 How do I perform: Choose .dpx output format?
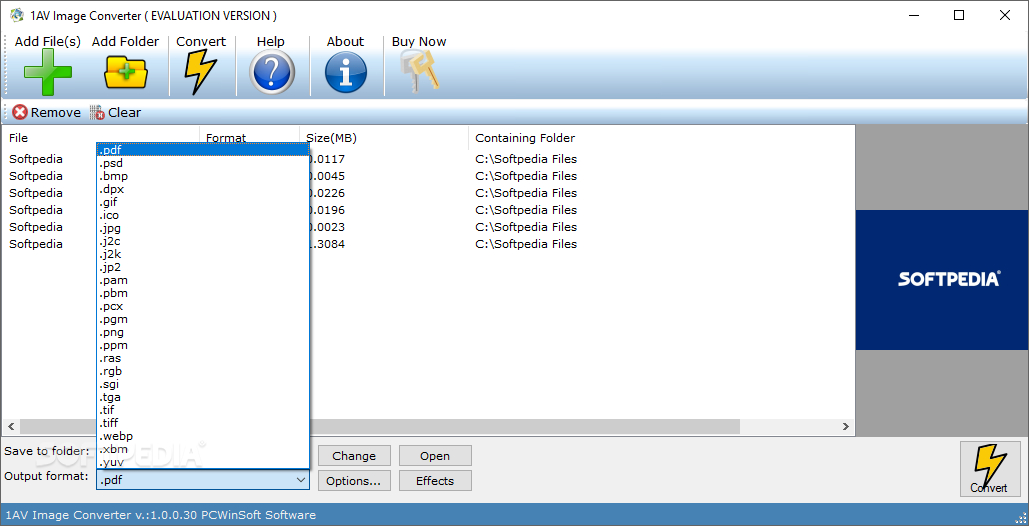click(x=203, y=190)
